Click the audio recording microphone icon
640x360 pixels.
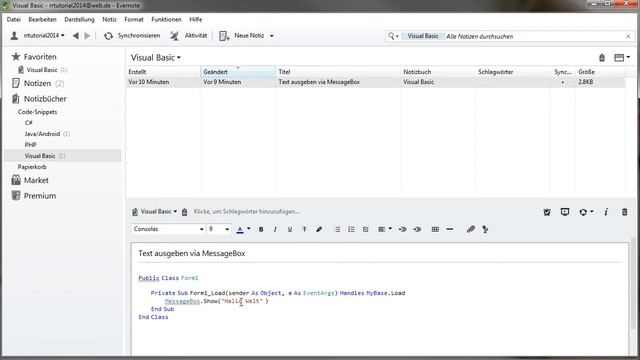point(485,229)
